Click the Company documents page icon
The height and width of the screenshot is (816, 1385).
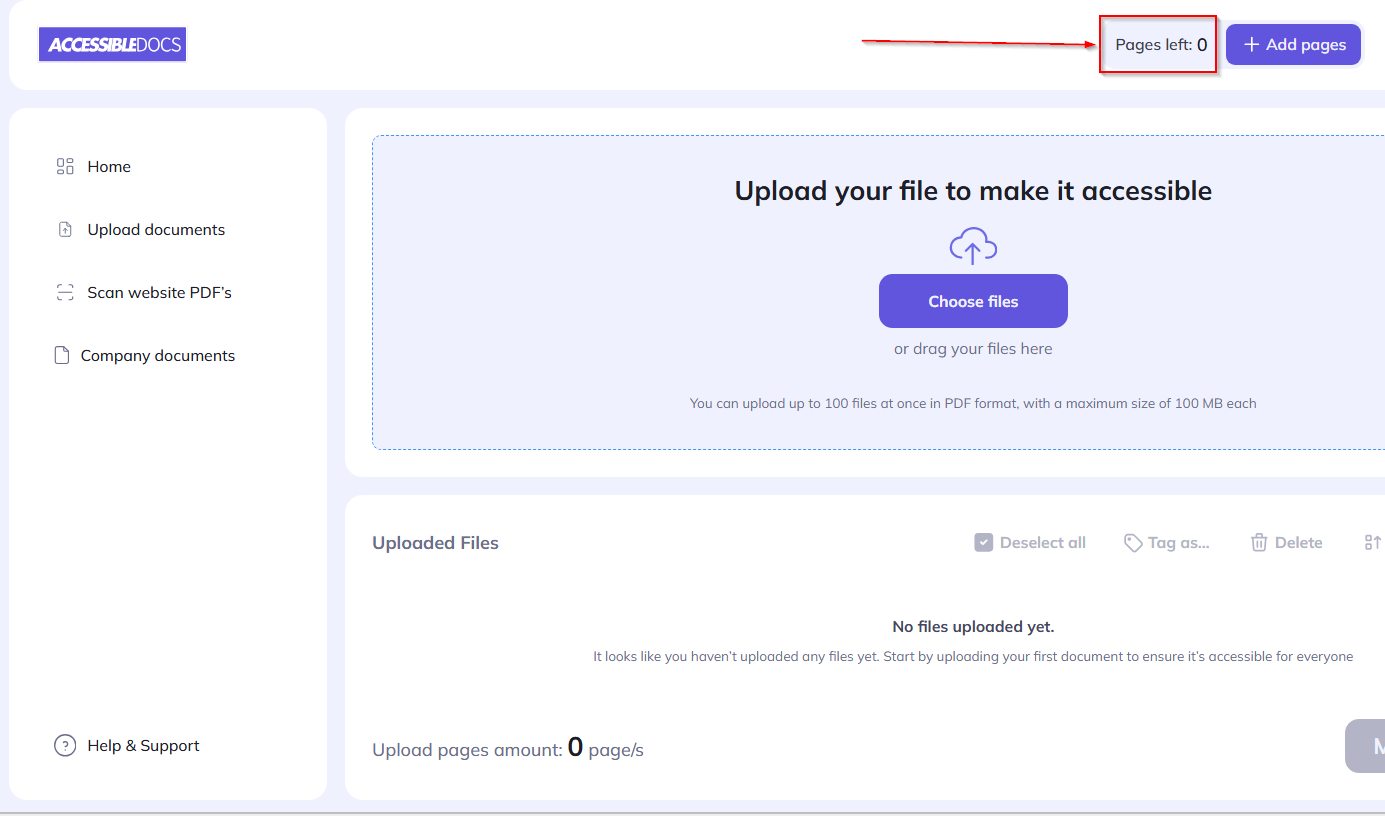[x=61, y=355]
